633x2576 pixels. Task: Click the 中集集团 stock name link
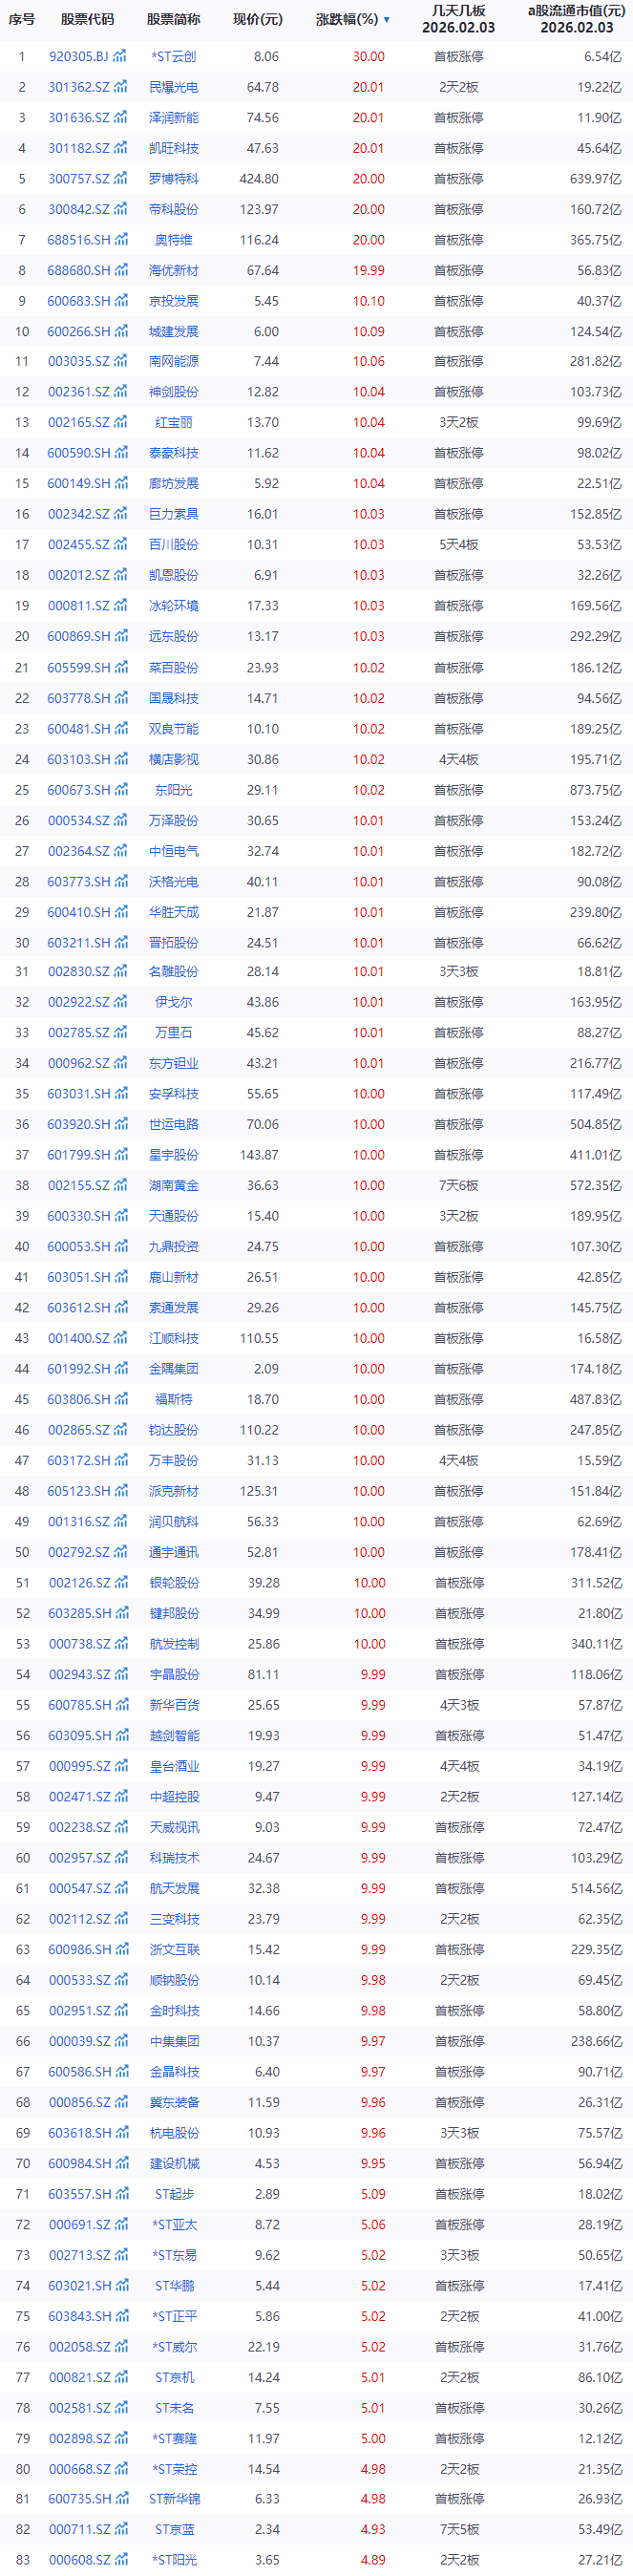[x=174, y=2041]
